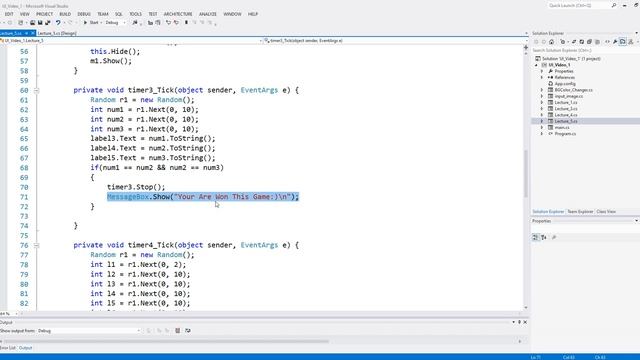Open Show output from Debug dropdown

(89, 331)
